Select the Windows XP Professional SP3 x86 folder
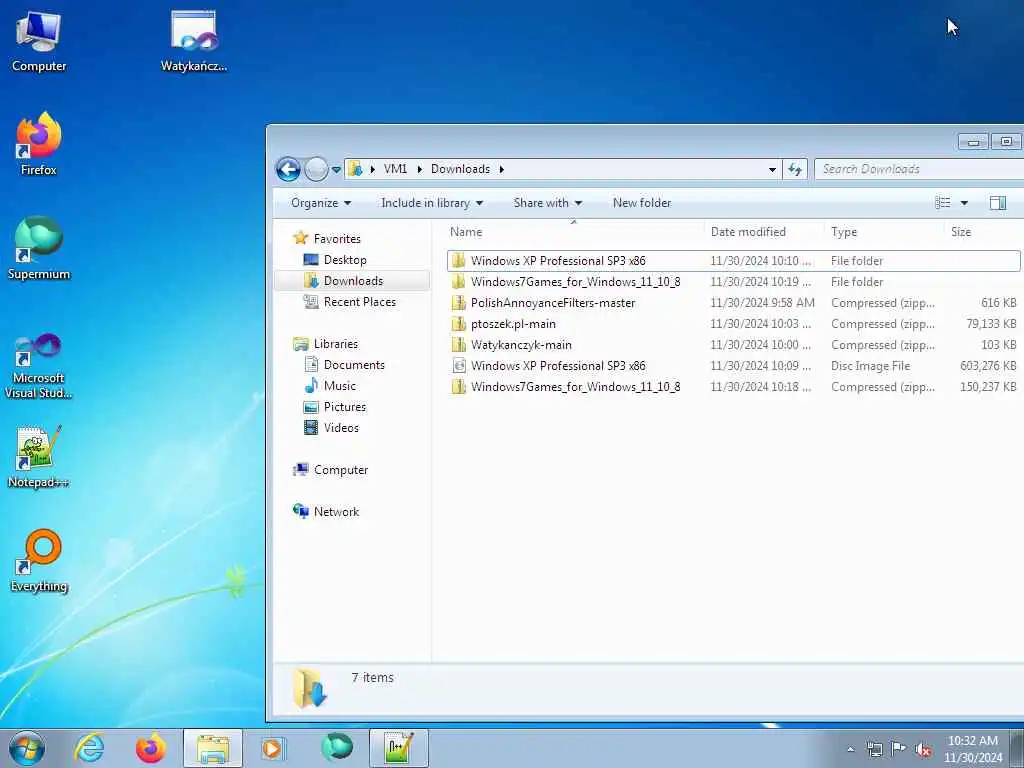This screenshot has width=1024, height=768. [x=733, y=261]
